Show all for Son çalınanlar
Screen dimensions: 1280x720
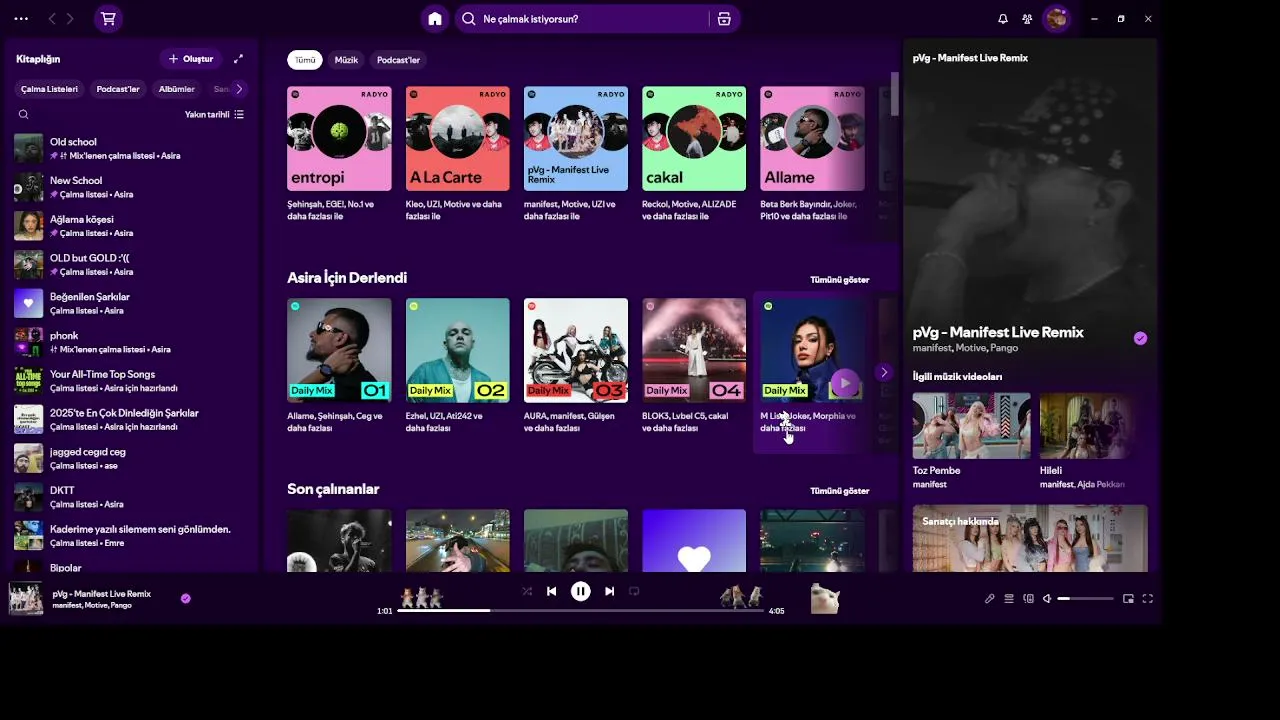click(x=839, y=491)
